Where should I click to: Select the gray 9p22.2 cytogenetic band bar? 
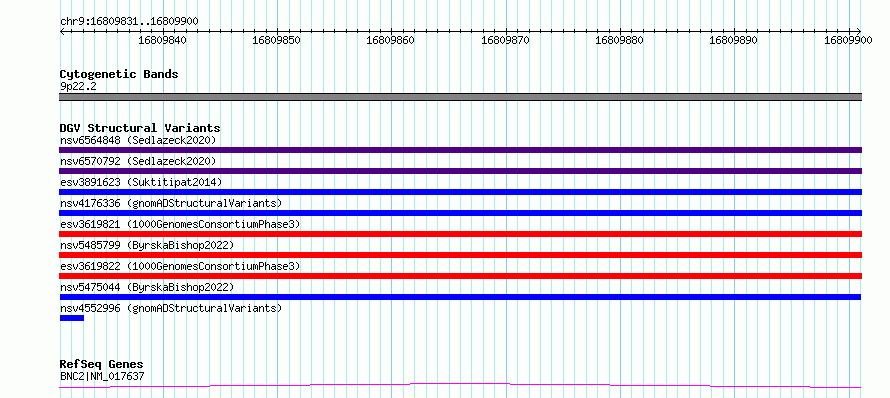pyautogui.click(x=460, y=97)
